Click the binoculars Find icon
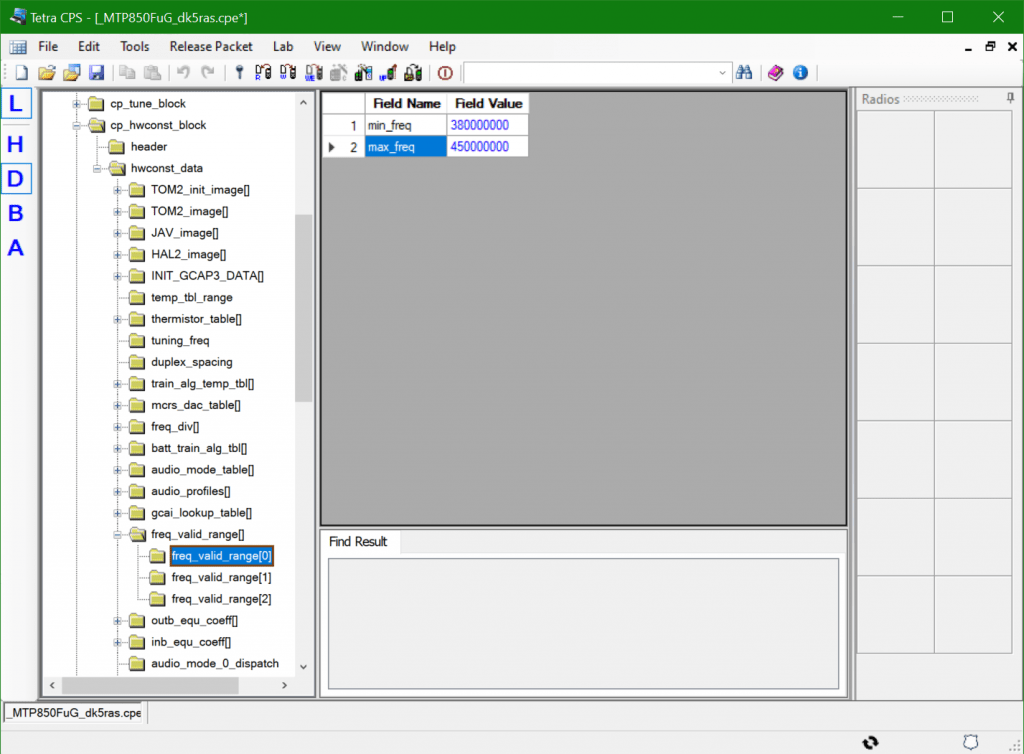 click(x=743, y=73)
